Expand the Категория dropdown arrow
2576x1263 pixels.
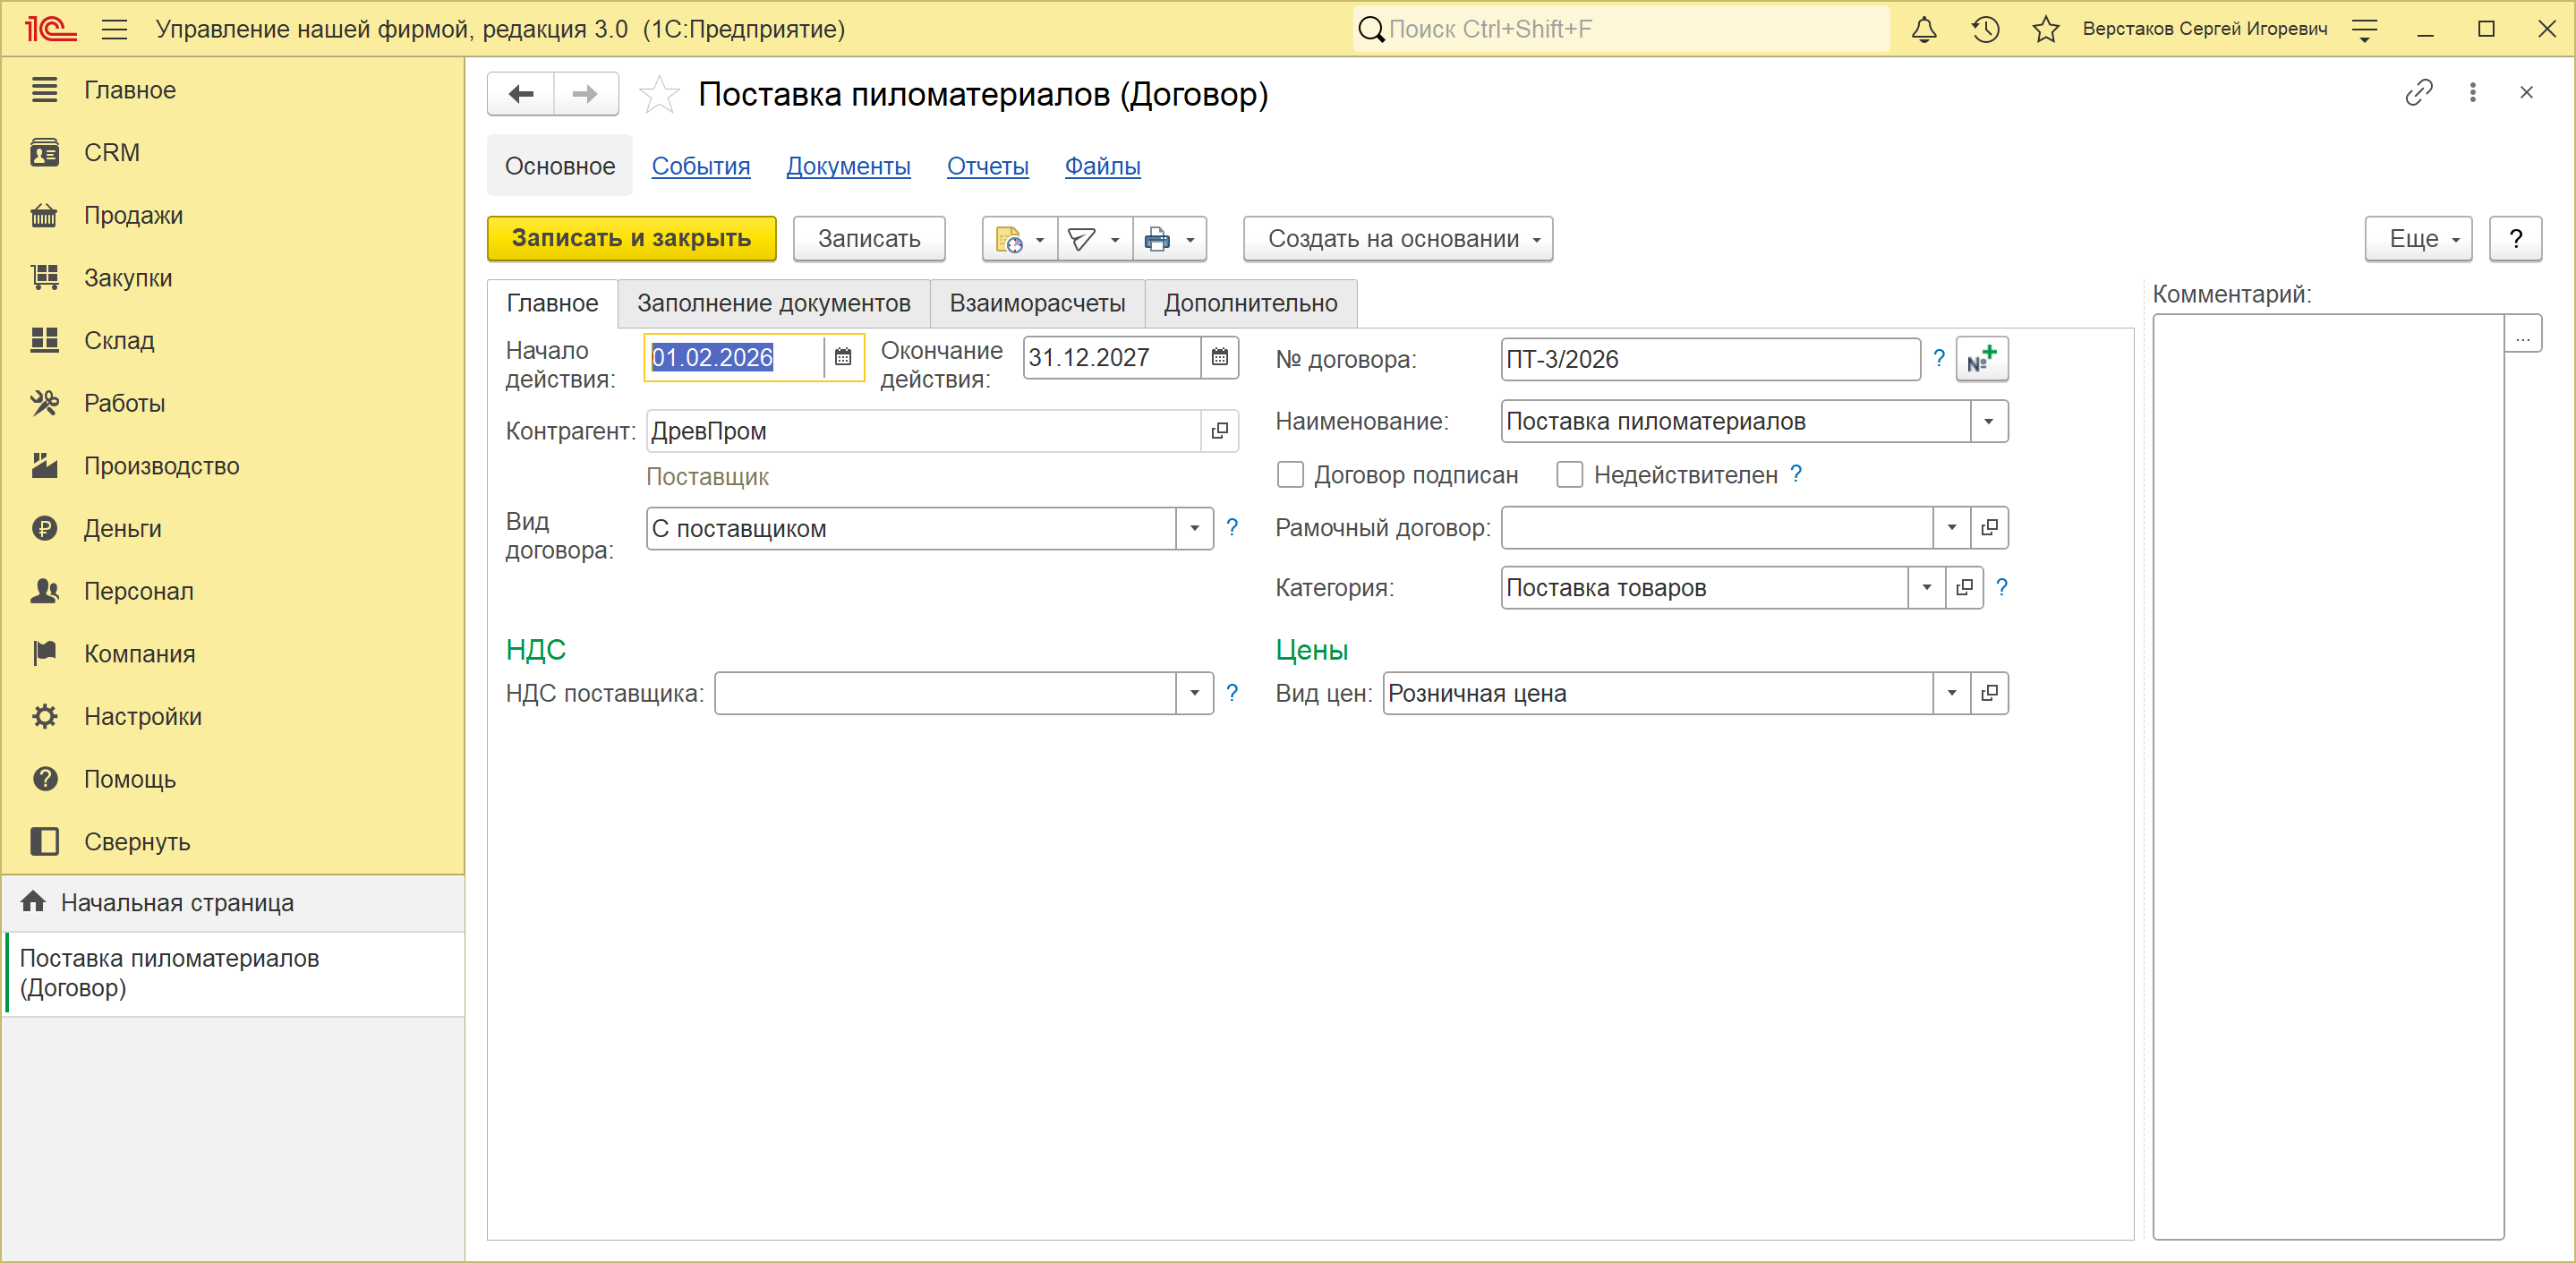1926,587
